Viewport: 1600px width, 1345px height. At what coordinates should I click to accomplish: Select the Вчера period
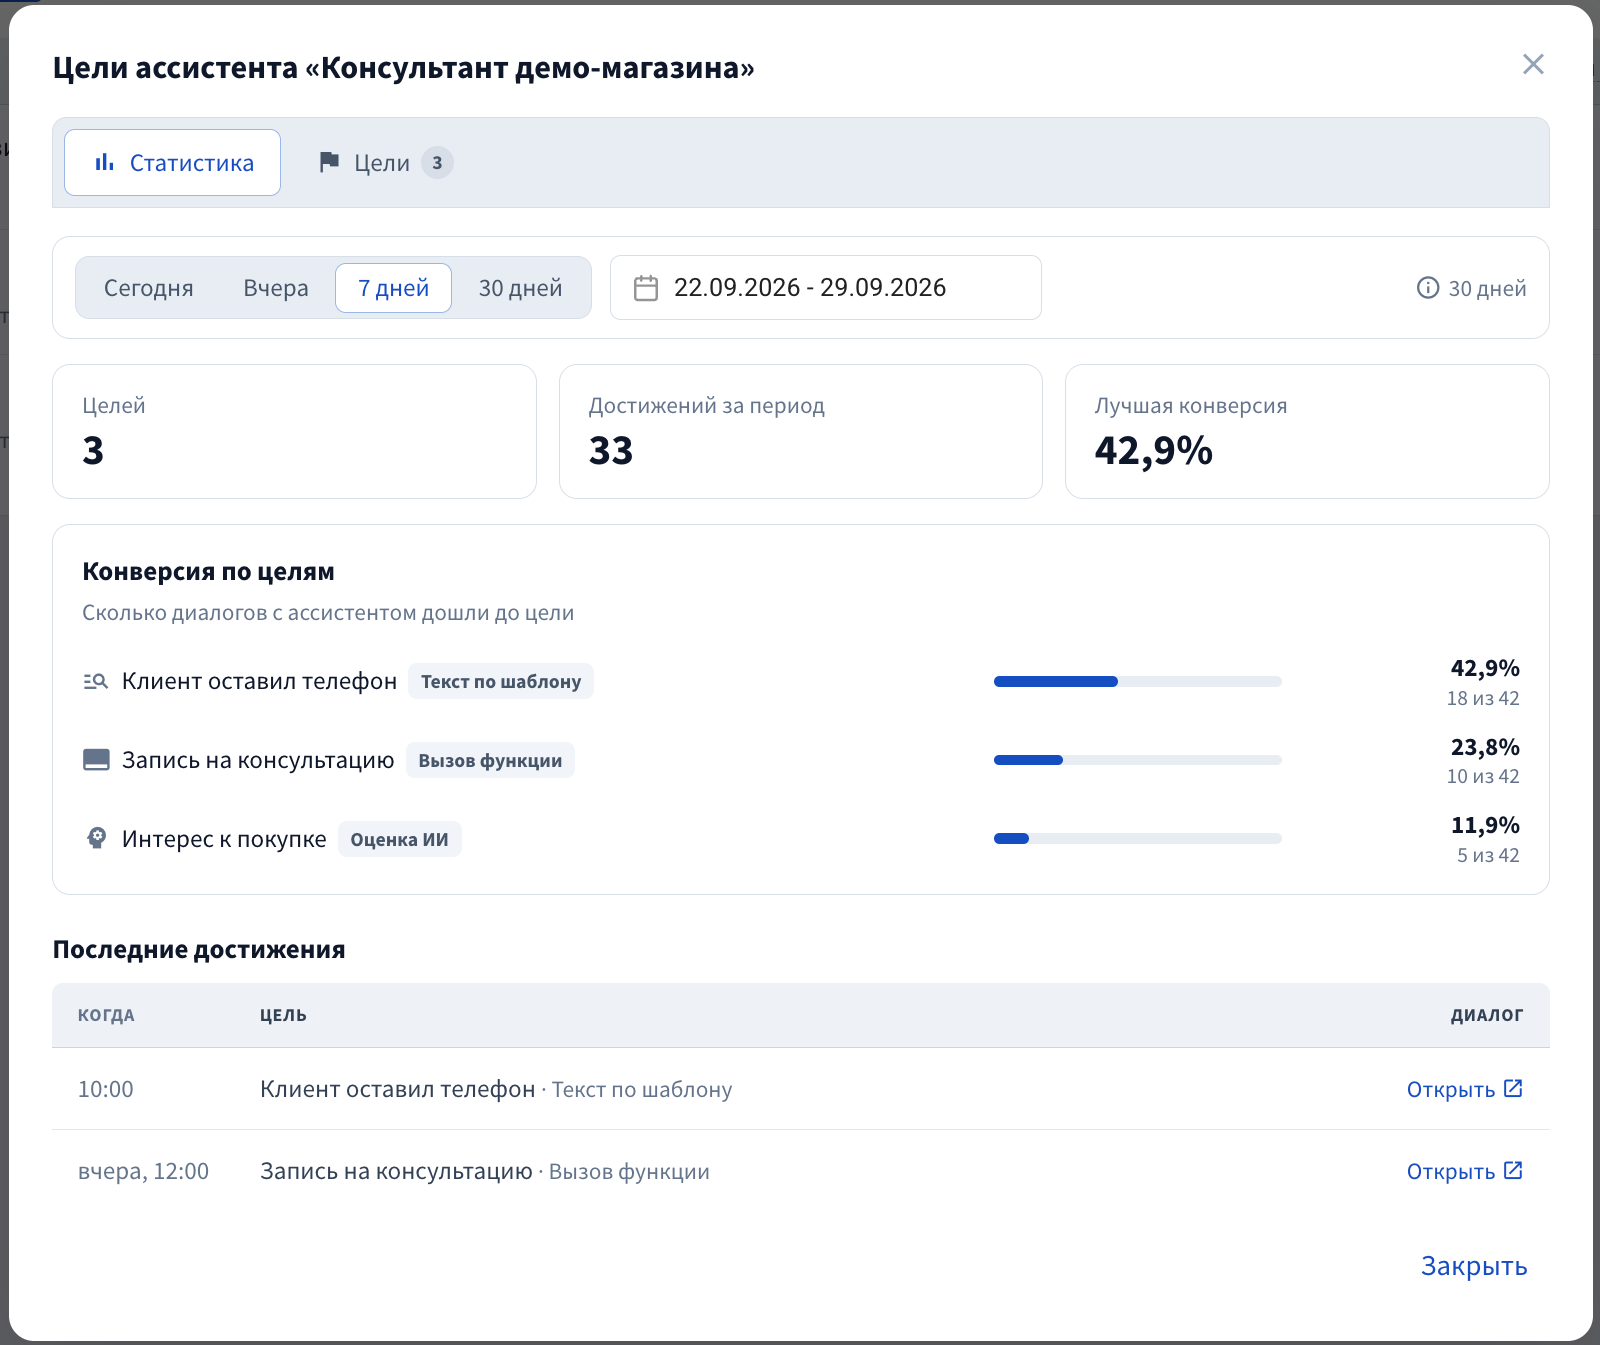point(276,288)
